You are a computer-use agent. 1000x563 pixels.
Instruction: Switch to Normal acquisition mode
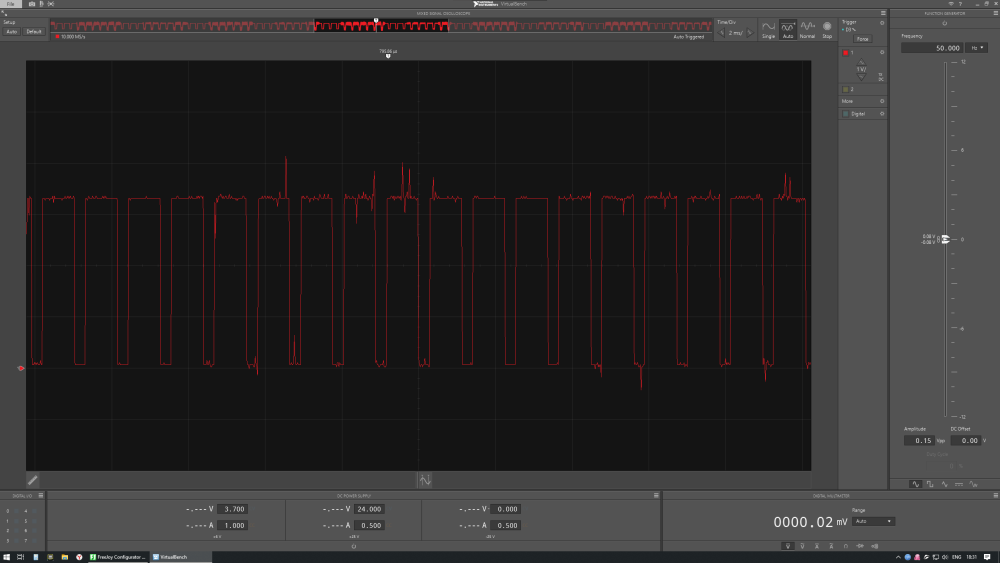click(807, 29)
